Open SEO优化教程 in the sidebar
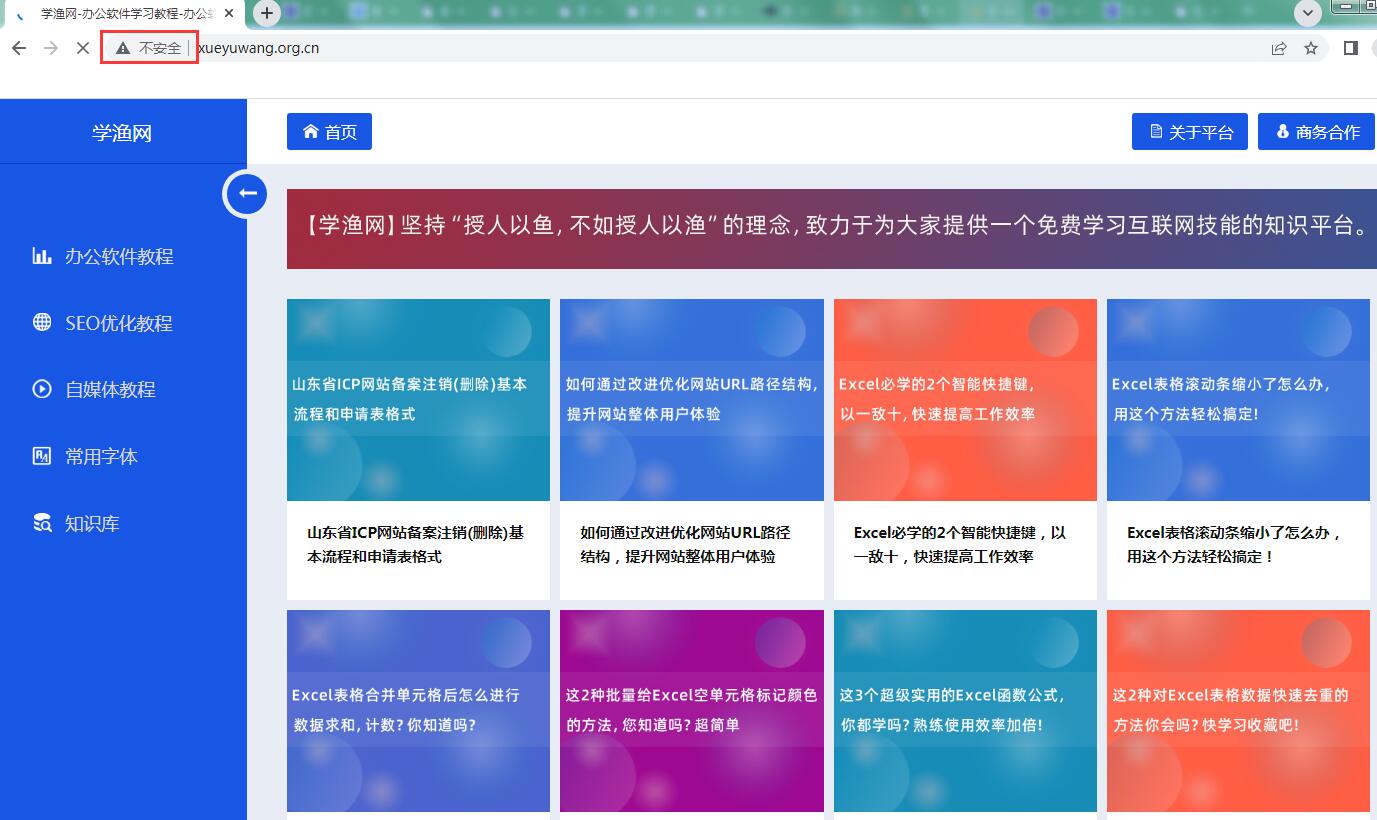Screen dimensions: 1377x820 tap(119, 323)
